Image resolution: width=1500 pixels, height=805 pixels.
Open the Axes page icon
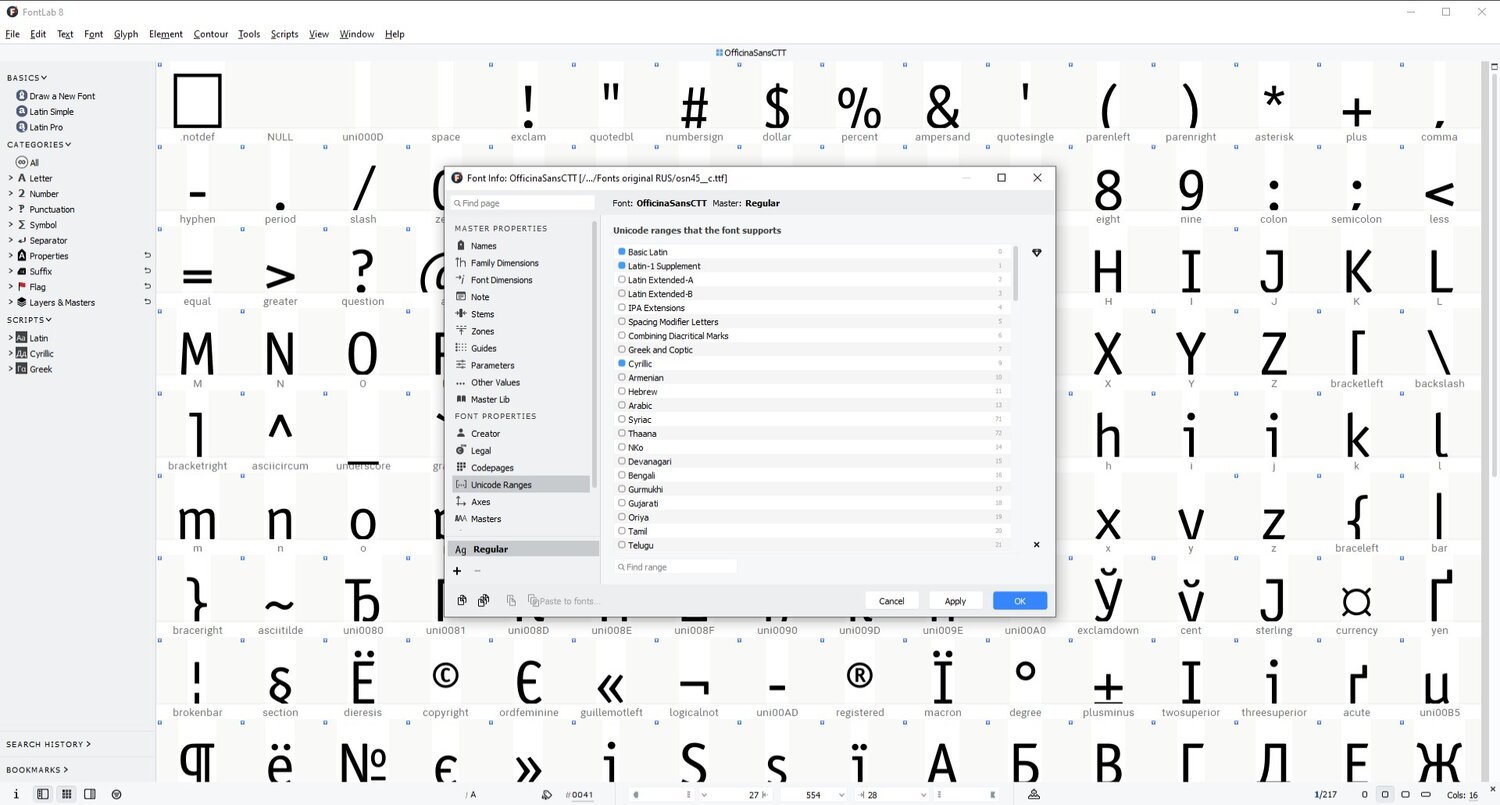click(x=461, y=501)
